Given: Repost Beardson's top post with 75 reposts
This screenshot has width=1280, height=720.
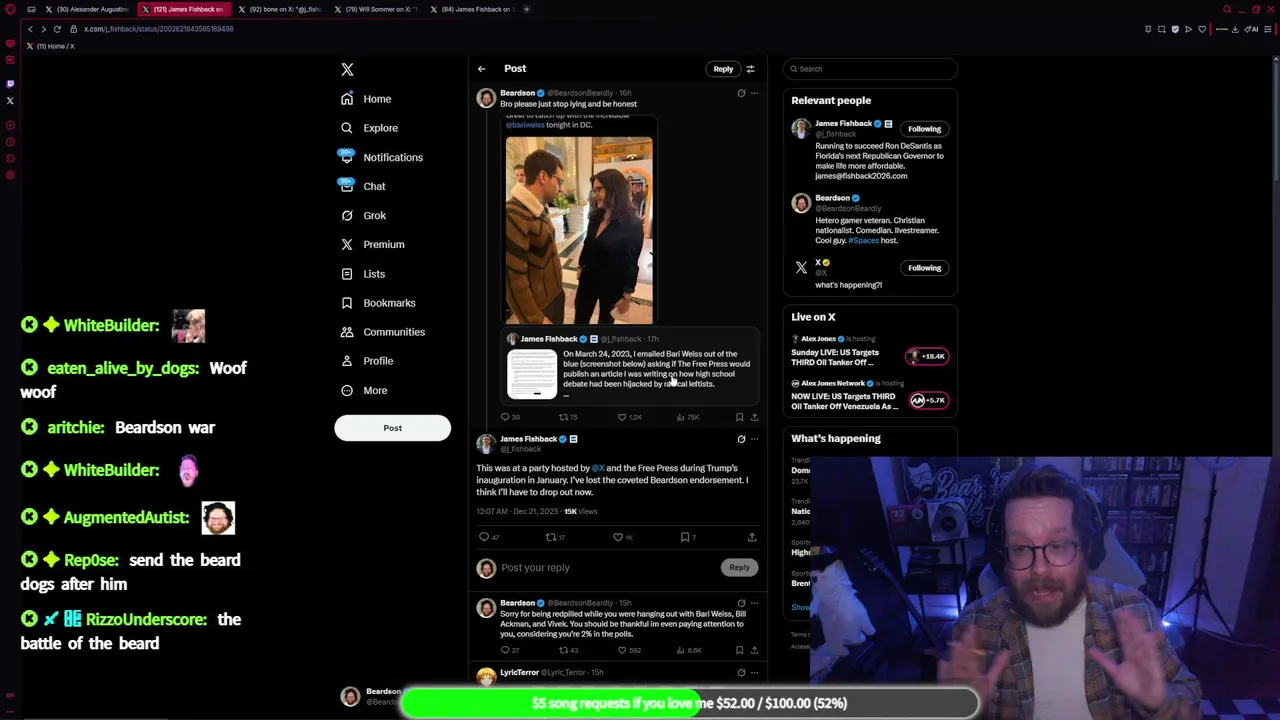Looking at the screenshot, I should pos(563,417).
